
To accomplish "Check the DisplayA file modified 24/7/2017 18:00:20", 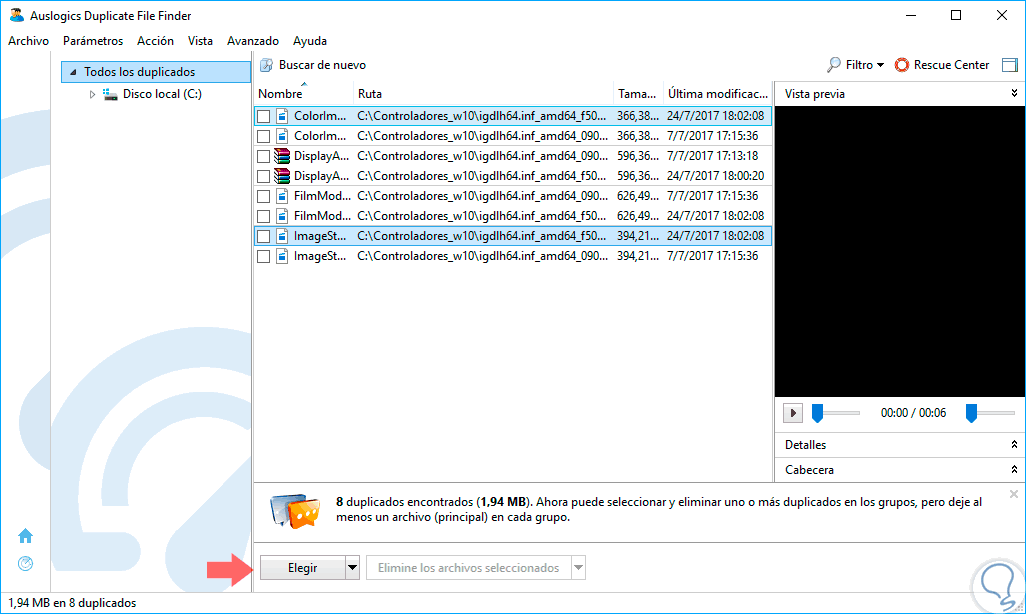I will pos(264,176).
